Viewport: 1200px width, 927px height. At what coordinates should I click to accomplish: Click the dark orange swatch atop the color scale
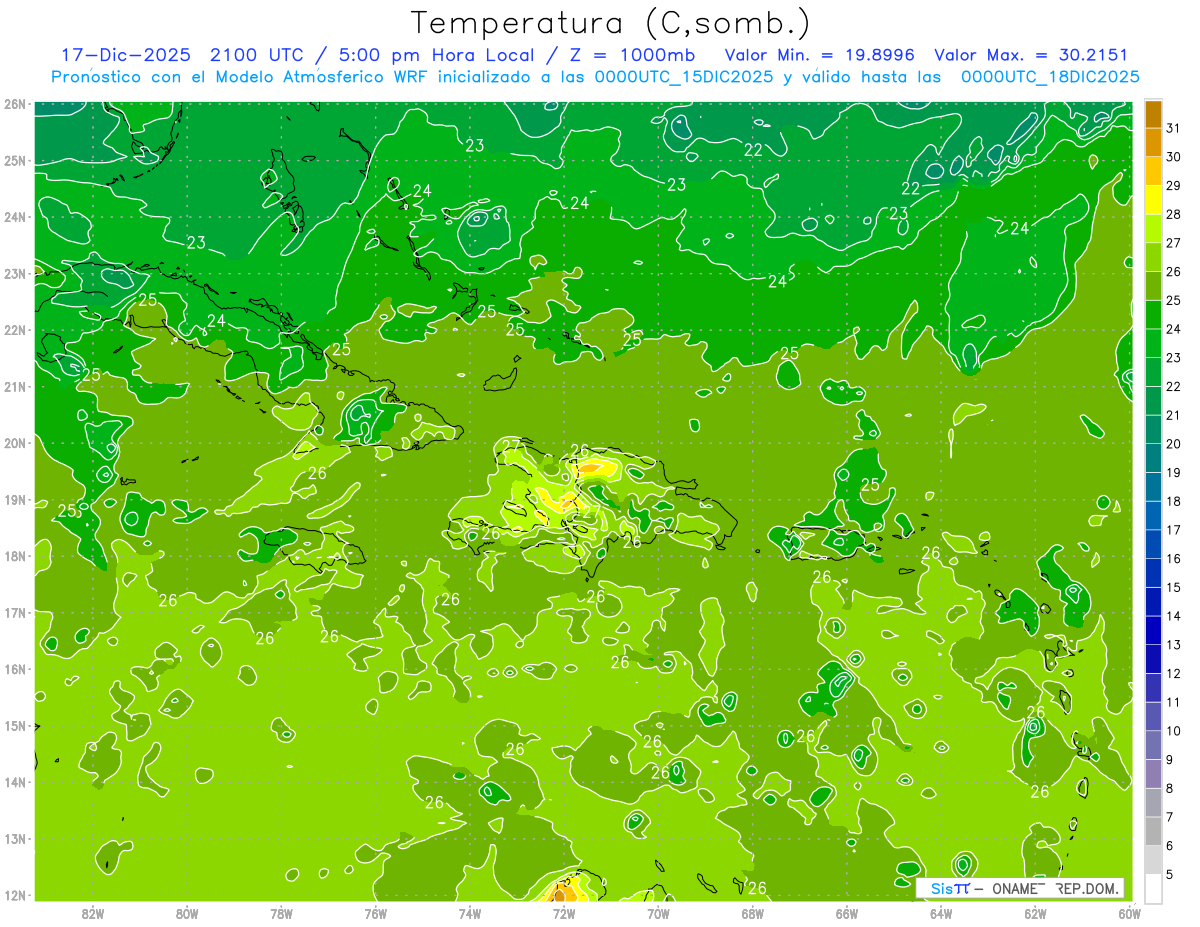(1153, 115)
